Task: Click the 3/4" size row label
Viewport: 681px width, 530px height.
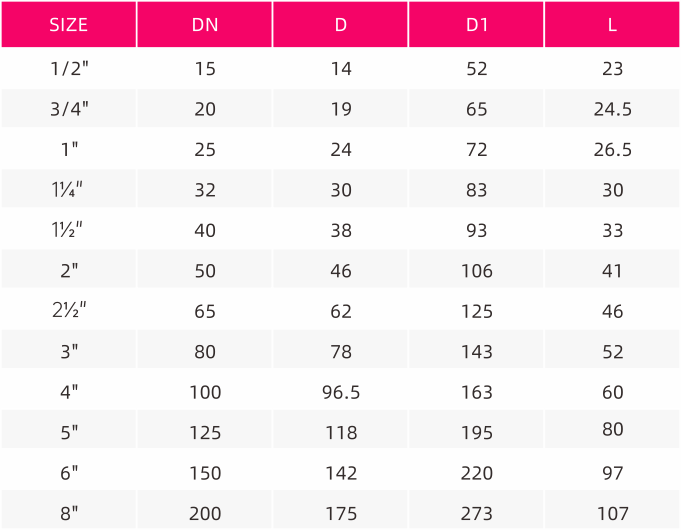Action: click(69, 109)
